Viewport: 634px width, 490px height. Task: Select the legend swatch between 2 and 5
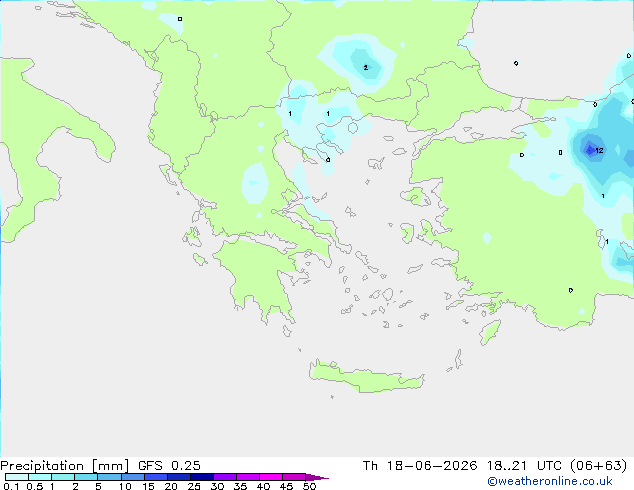click(x=86, y=477)
